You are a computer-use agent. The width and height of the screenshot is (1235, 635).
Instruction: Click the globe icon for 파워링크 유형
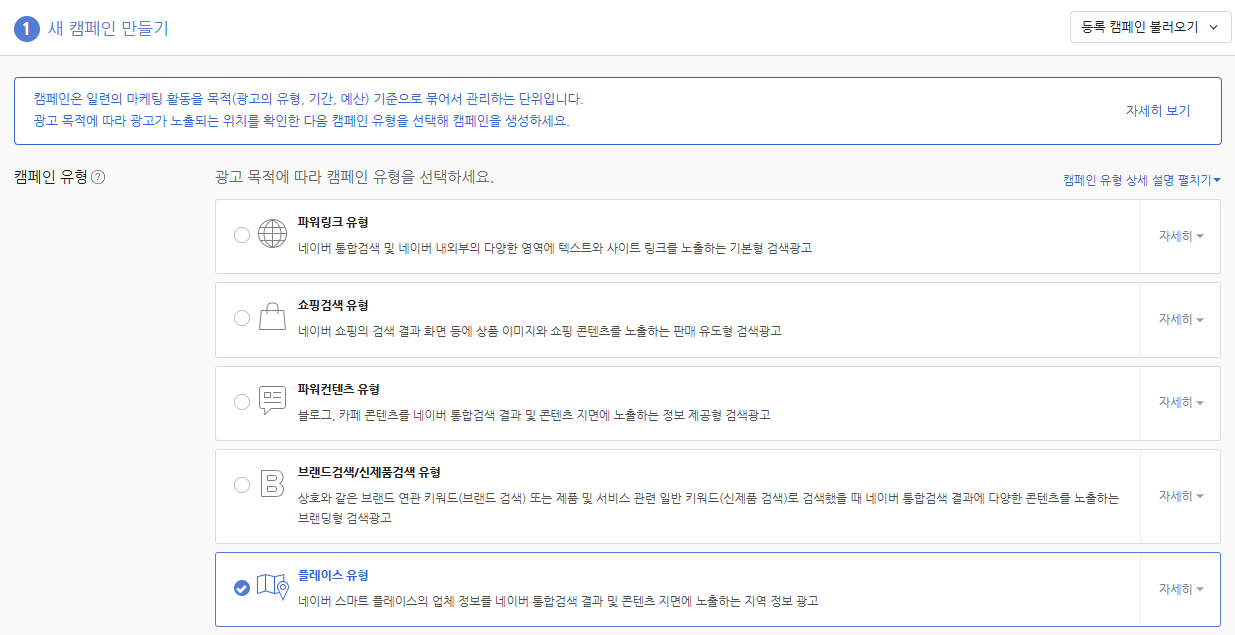tap(272, 234)
